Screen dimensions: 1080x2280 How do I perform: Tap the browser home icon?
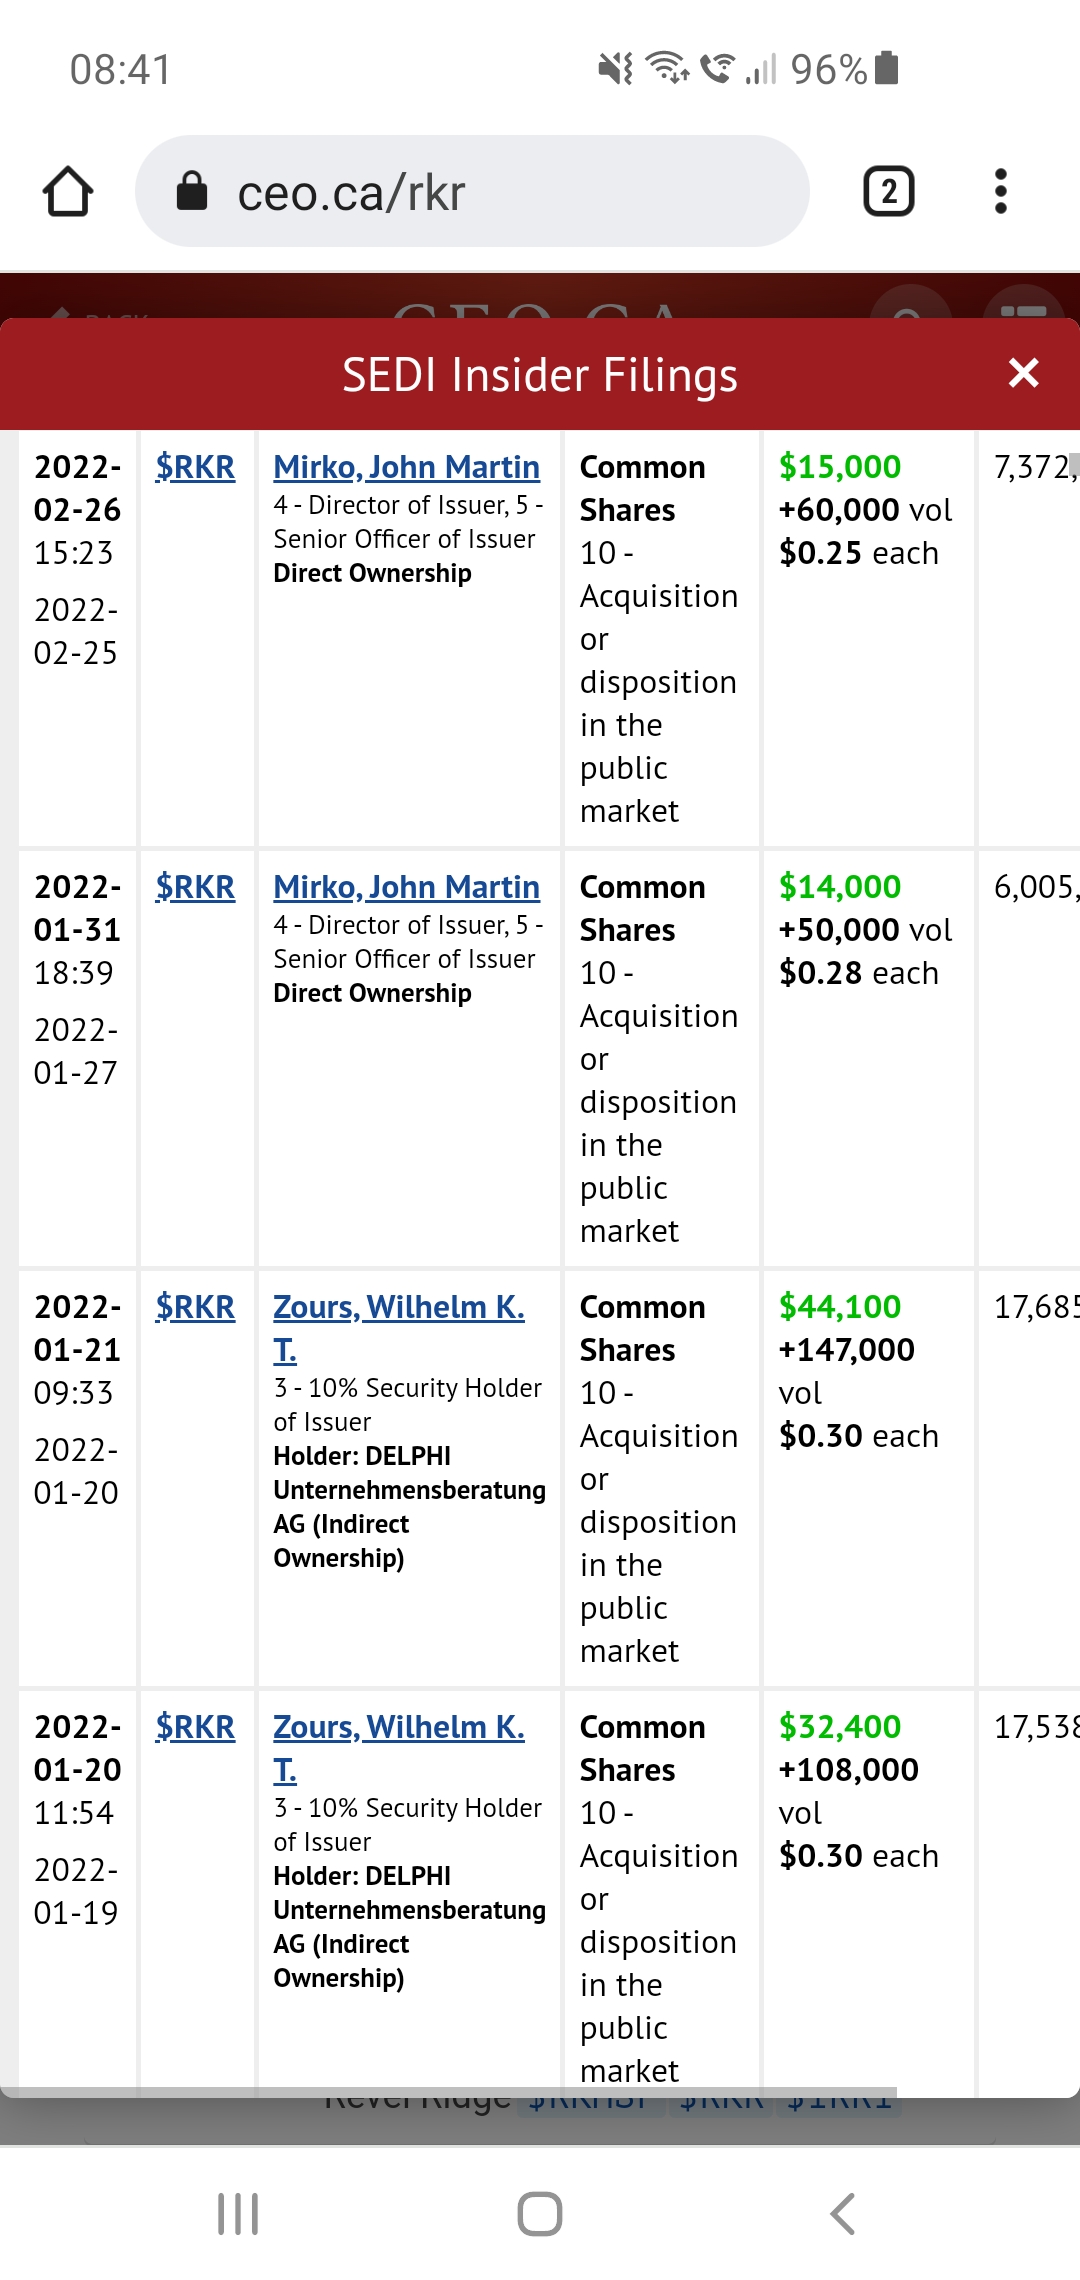tap(68, 191)
